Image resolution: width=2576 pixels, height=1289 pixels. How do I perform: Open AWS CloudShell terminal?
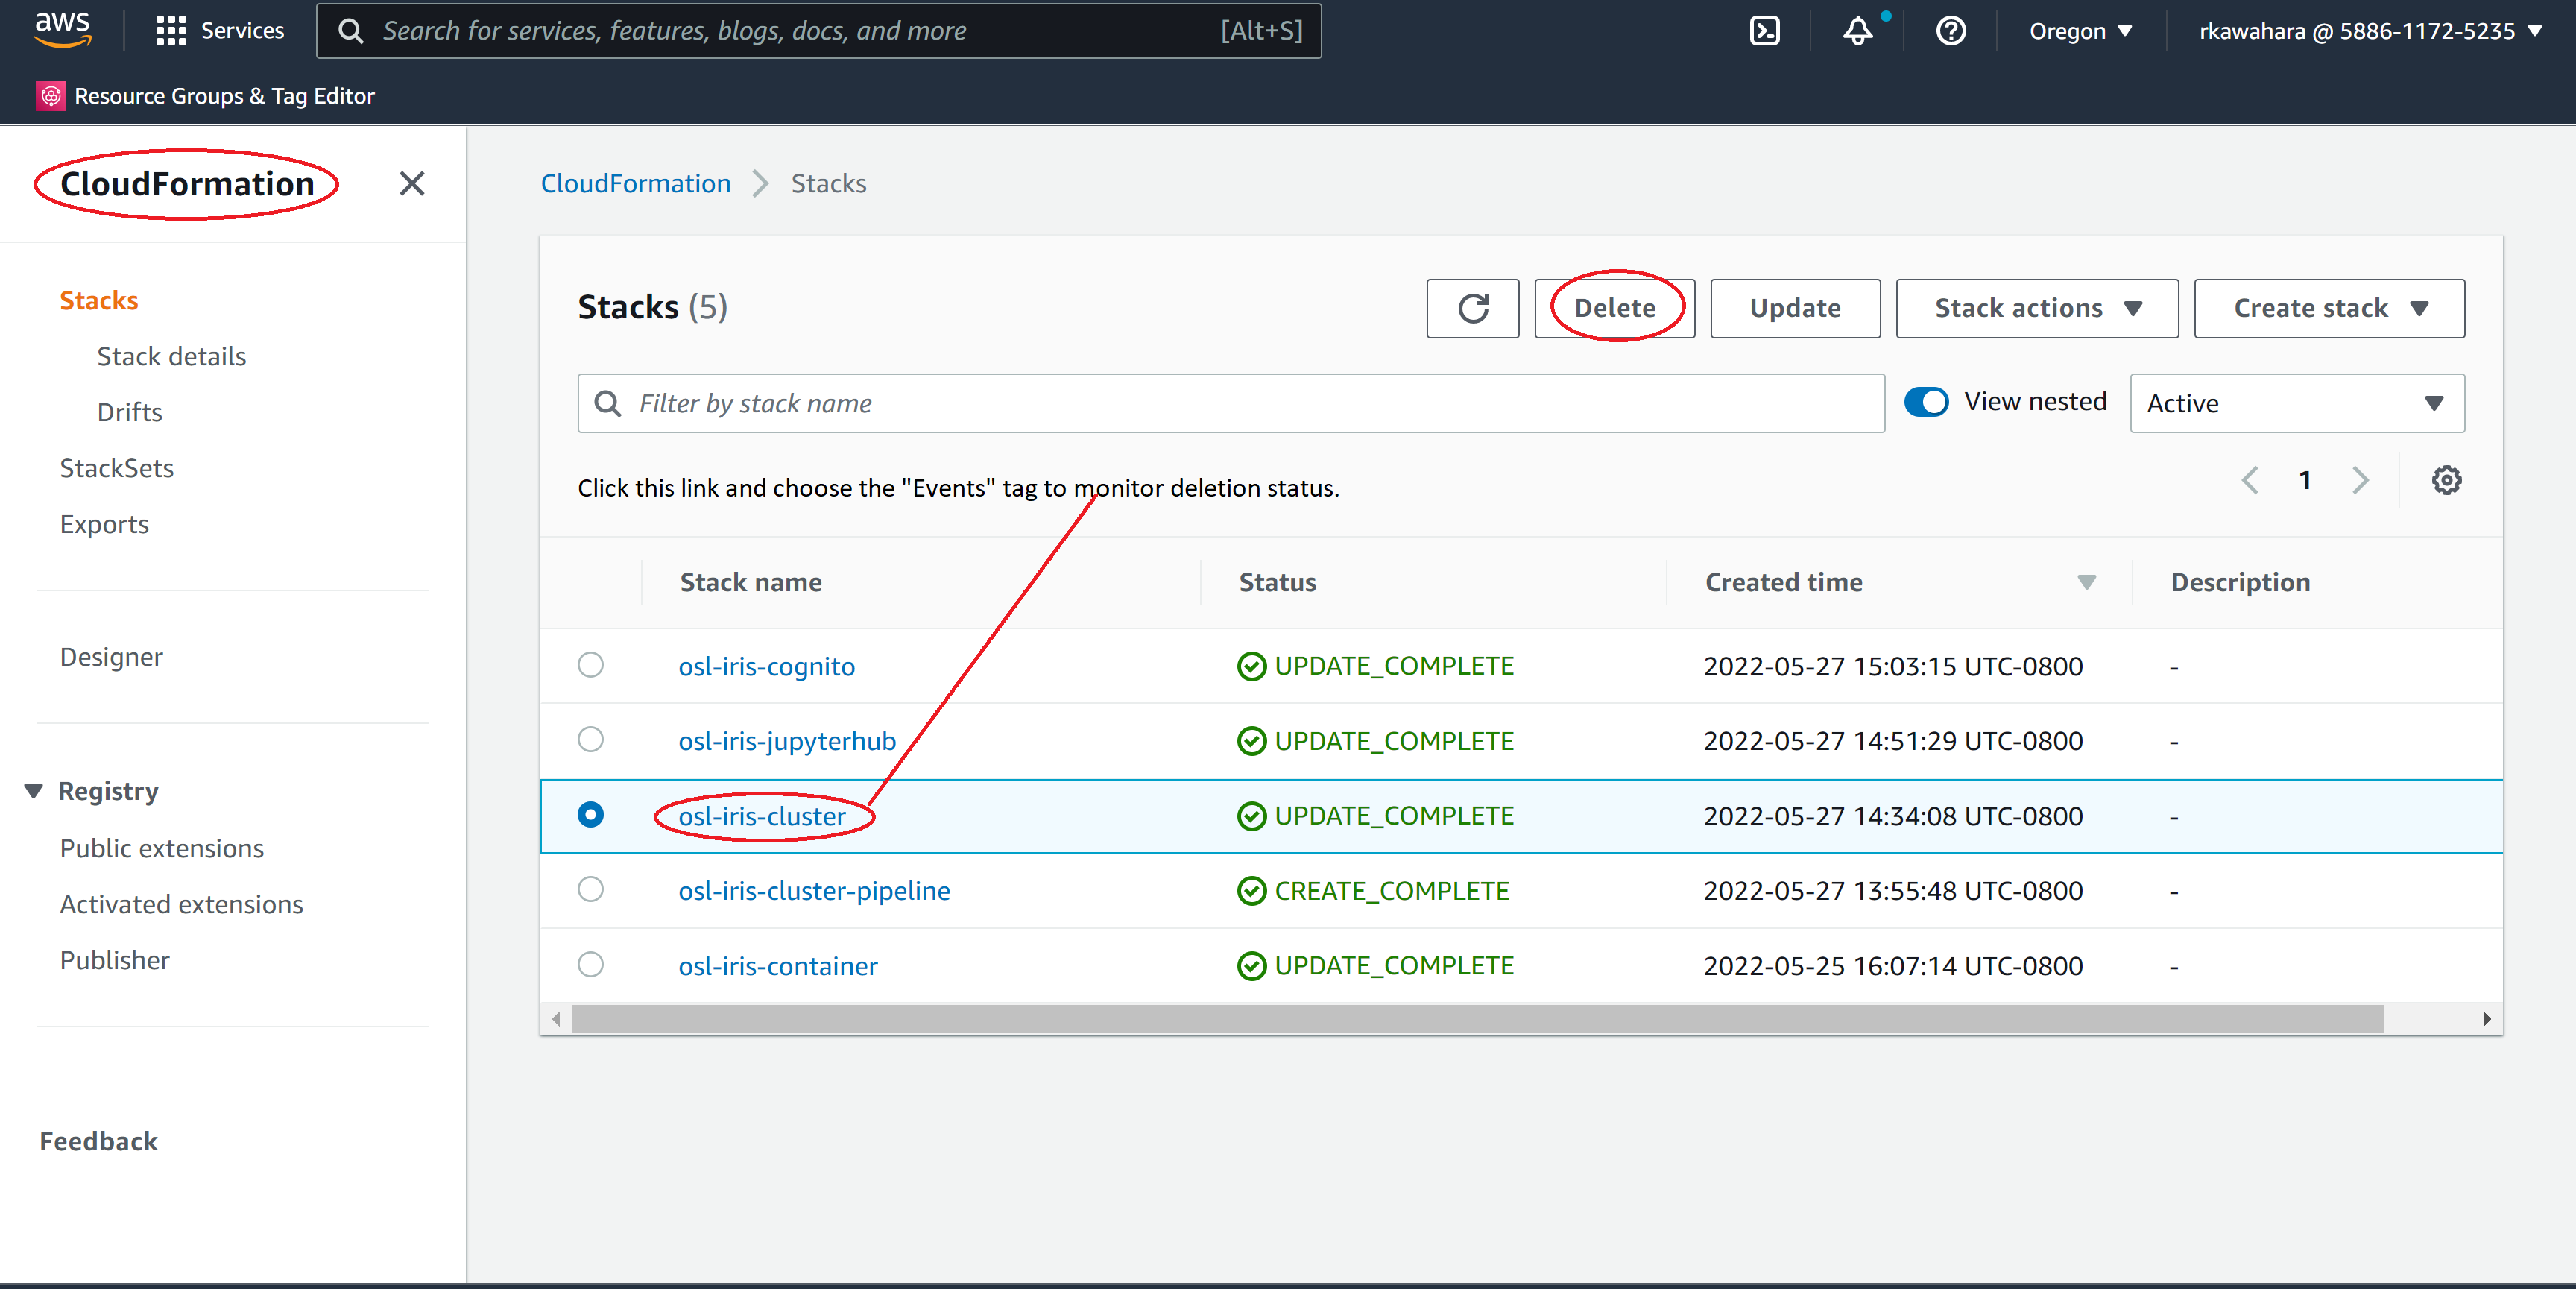pyautogui.click(x=1765, y=30)
